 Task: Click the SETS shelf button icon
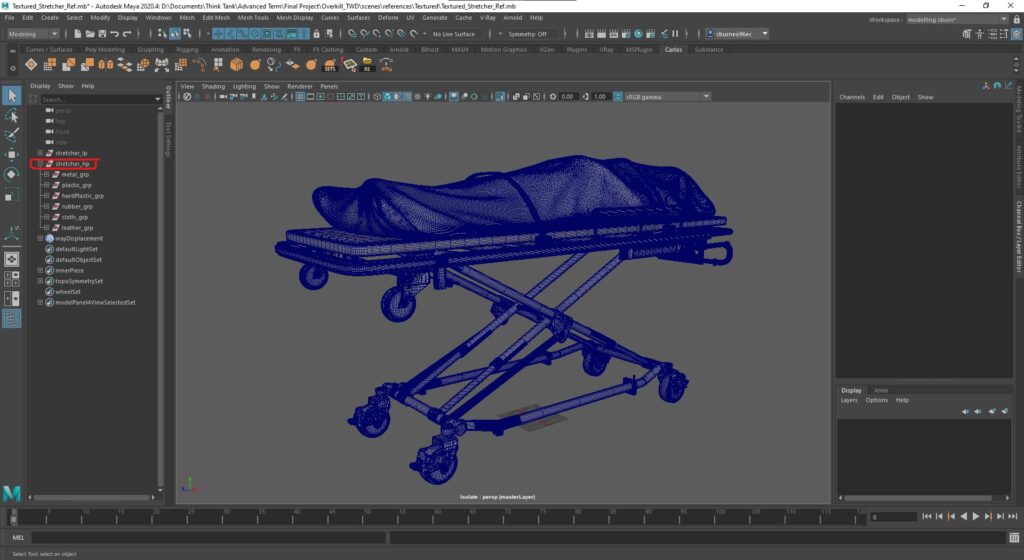pos(330,65)
